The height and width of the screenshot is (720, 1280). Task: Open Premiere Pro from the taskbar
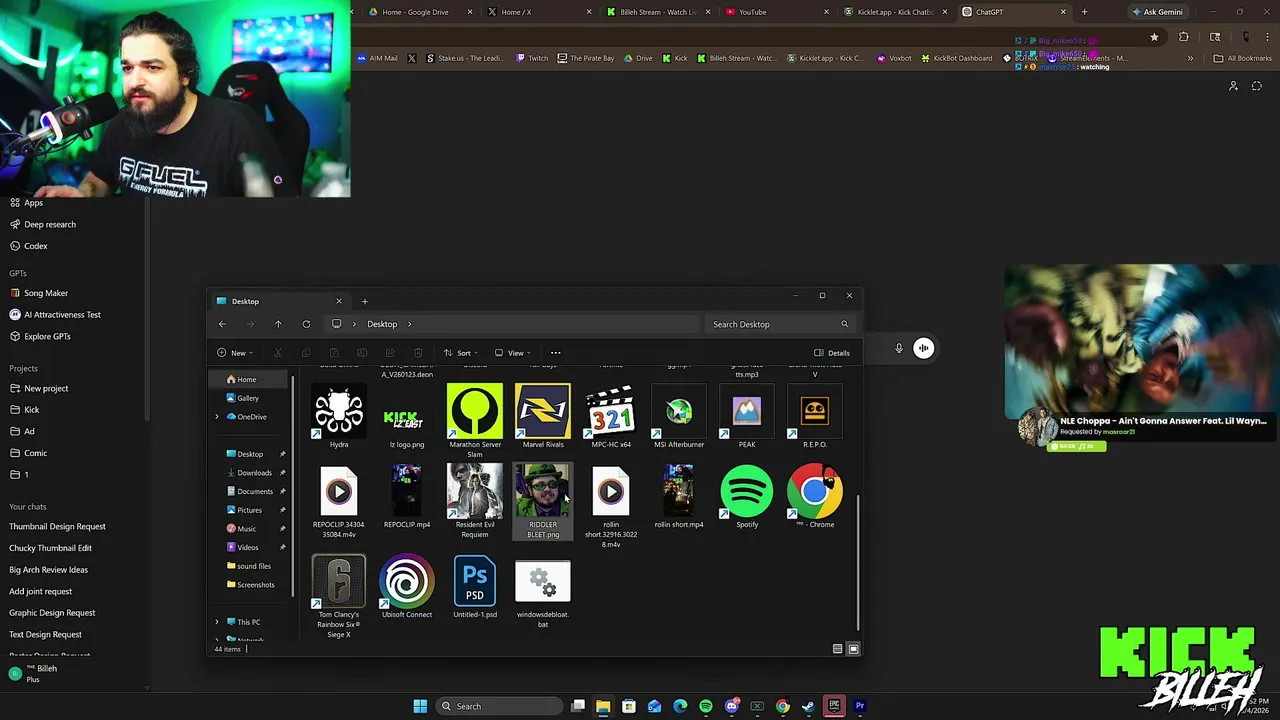(x=860, y=706)
